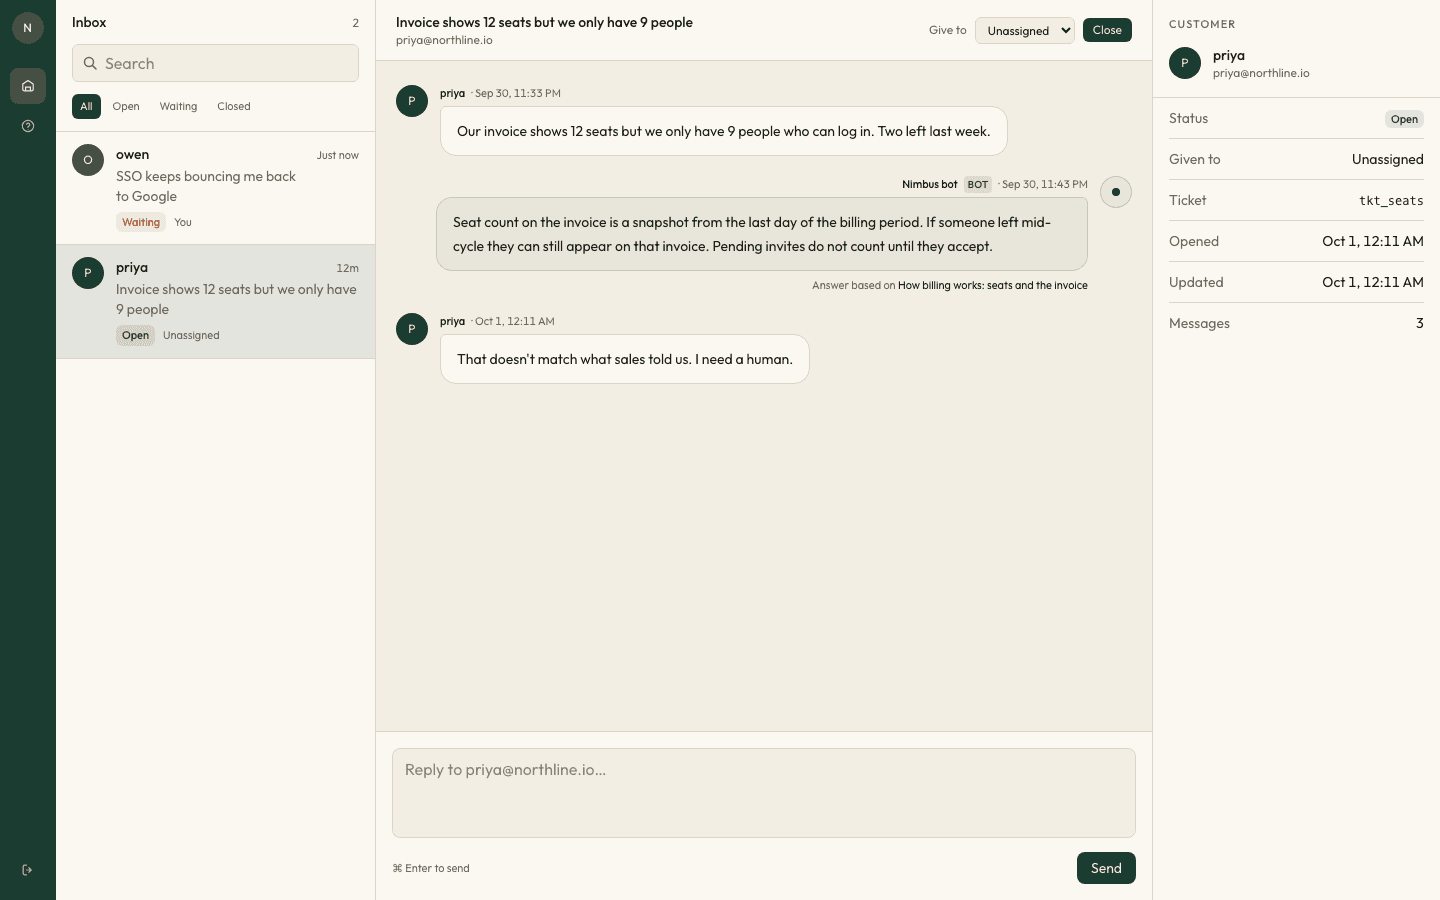Click the conversation title in header
The width and height of the screenshot is (1440, 900).
(x=544, y=22)
